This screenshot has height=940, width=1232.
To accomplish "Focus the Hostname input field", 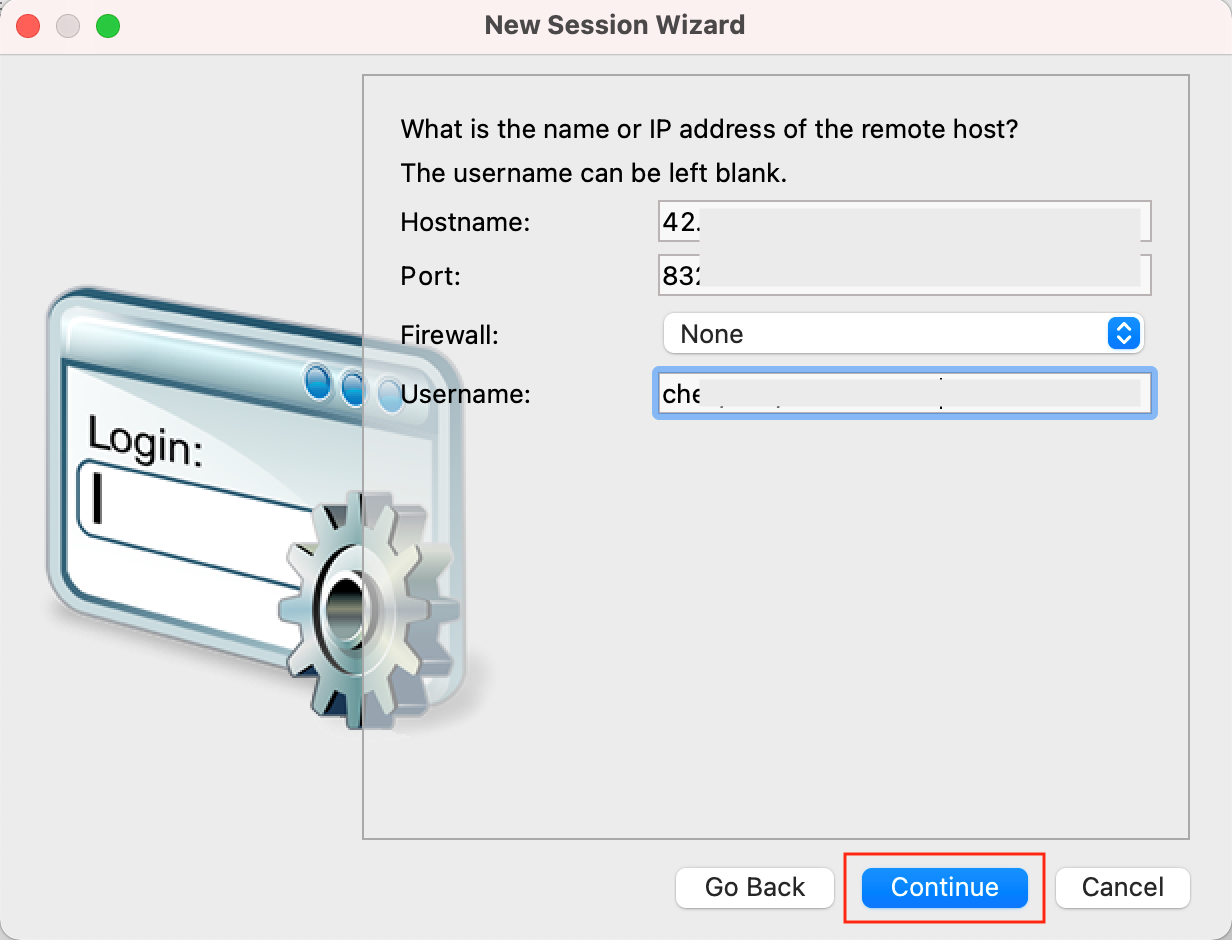I will click(905, 222).
